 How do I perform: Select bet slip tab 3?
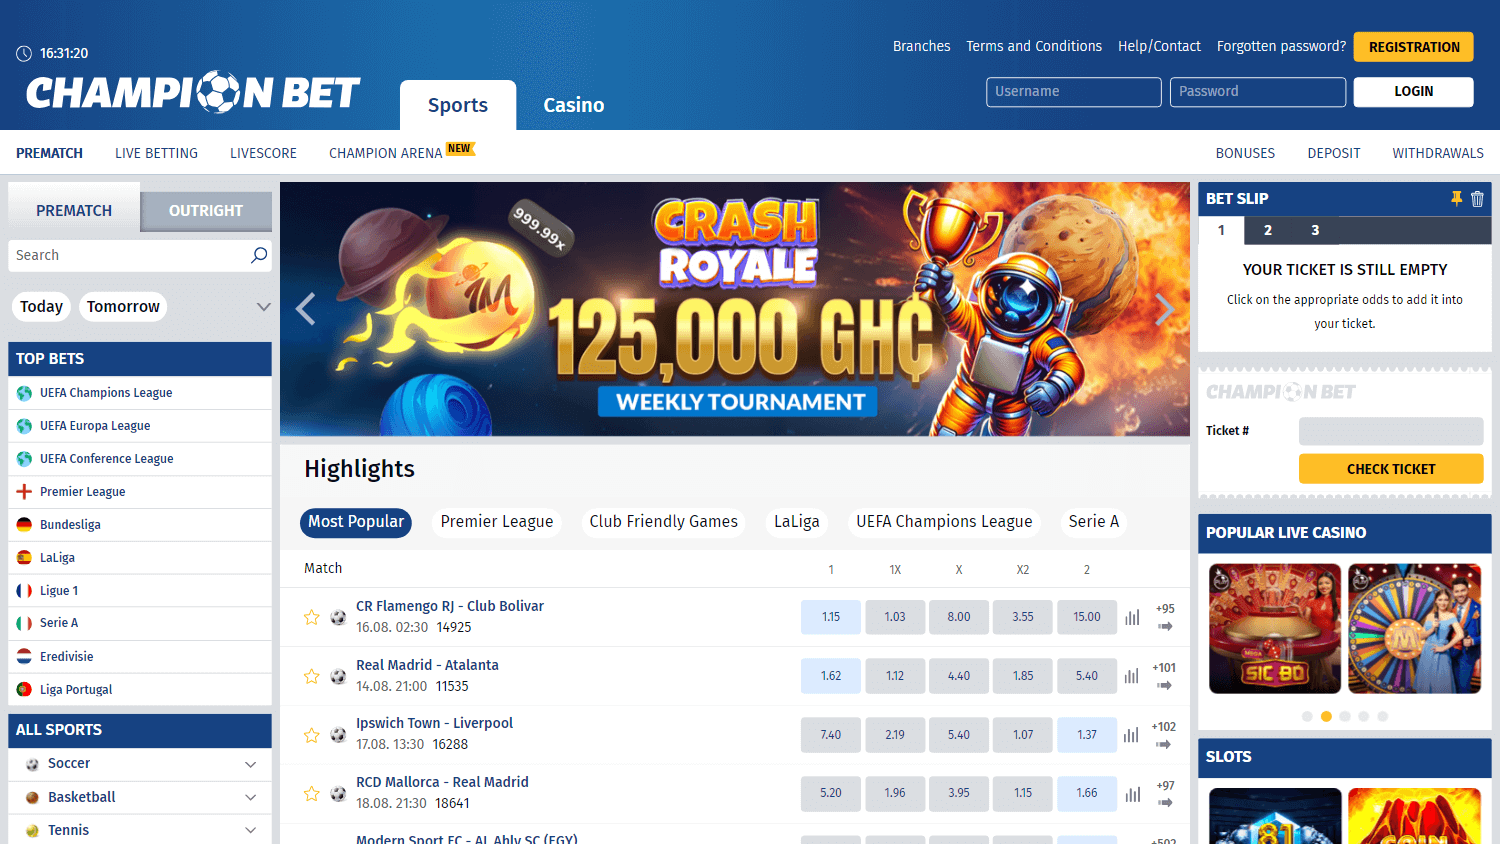click(1315, 230)
